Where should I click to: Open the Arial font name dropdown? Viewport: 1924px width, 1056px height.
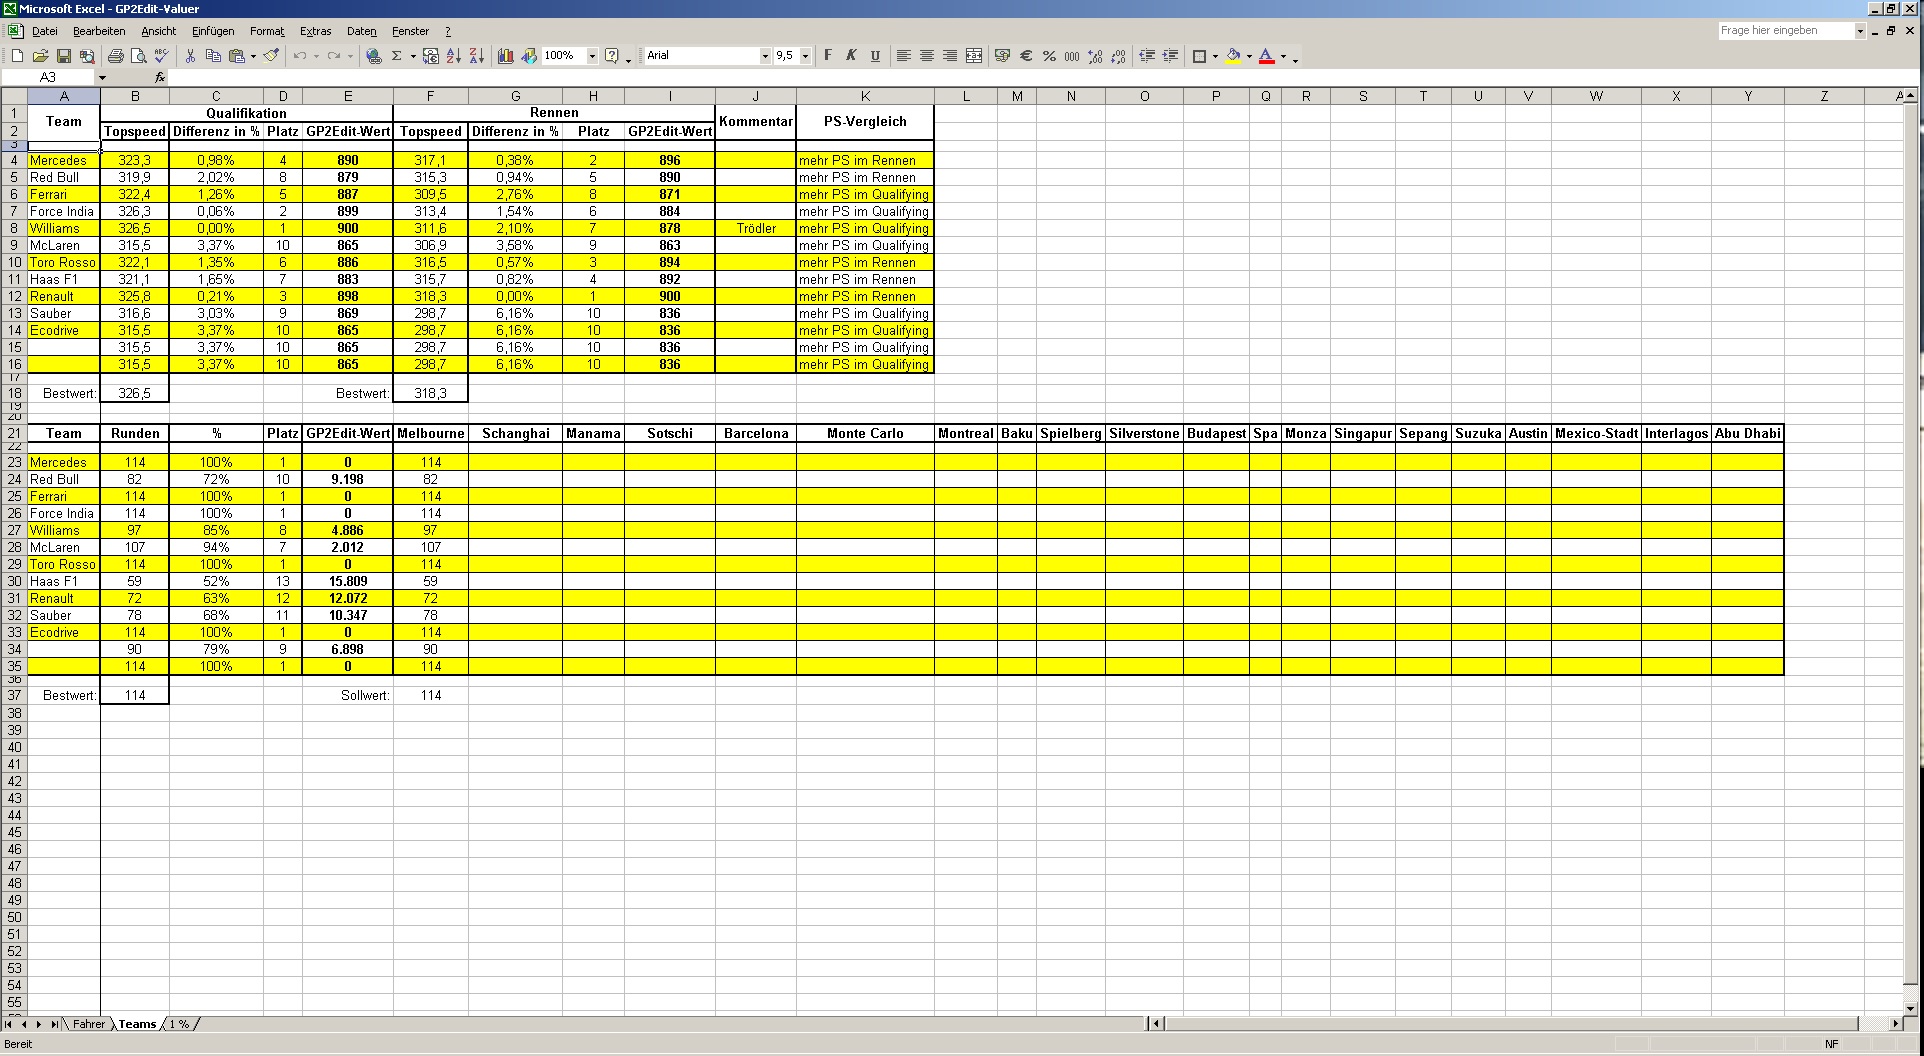(x=765, y=56)
